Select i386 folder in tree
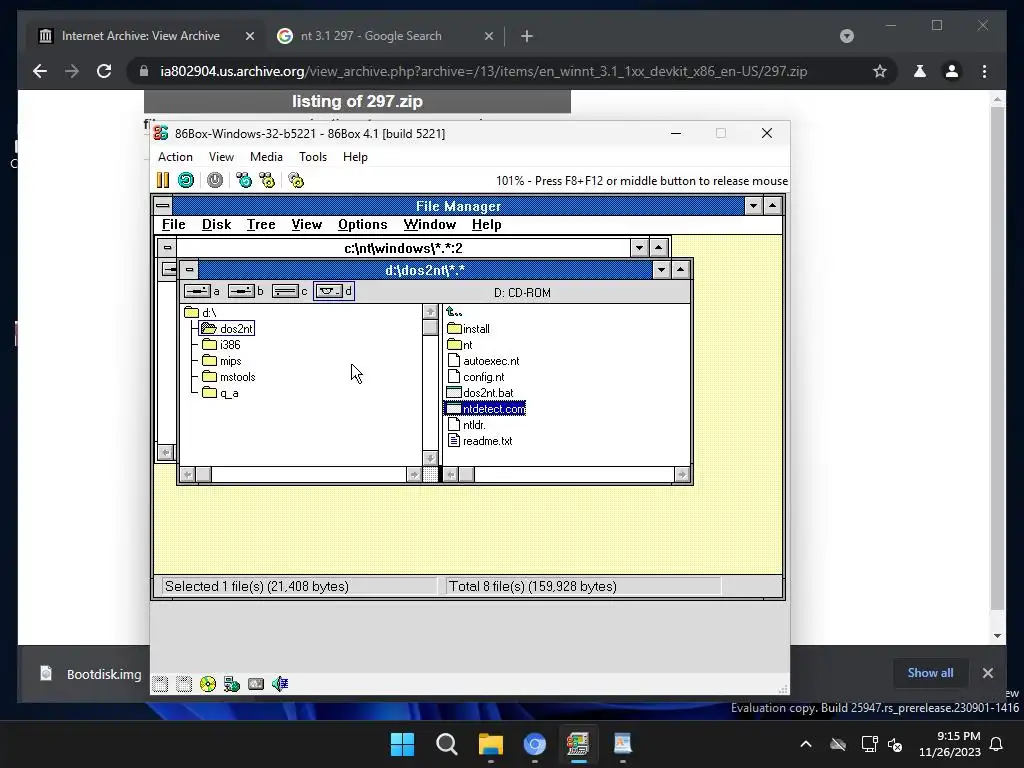Image resolution: width=1024 pixels, height=768 pixels. coord(221,345)
